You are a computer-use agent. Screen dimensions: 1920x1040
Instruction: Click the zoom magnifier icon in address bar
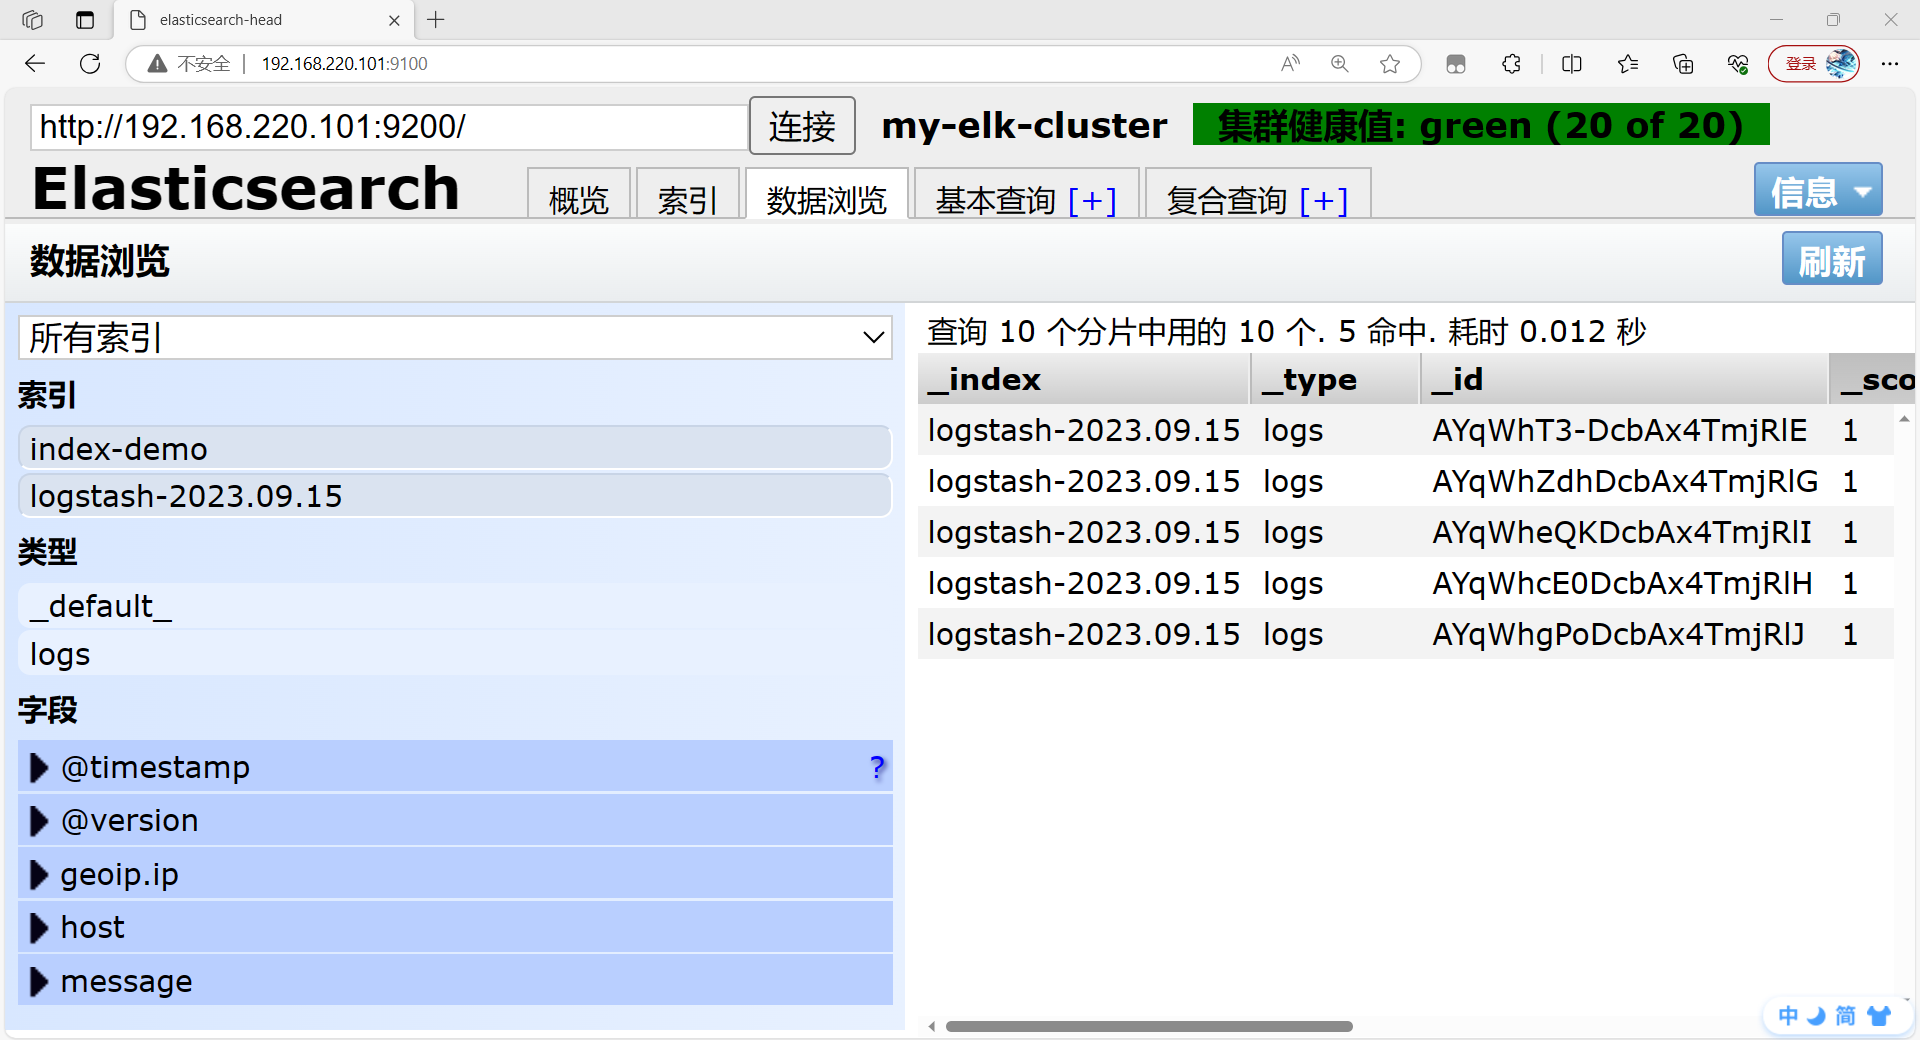tap(1340, 64)
